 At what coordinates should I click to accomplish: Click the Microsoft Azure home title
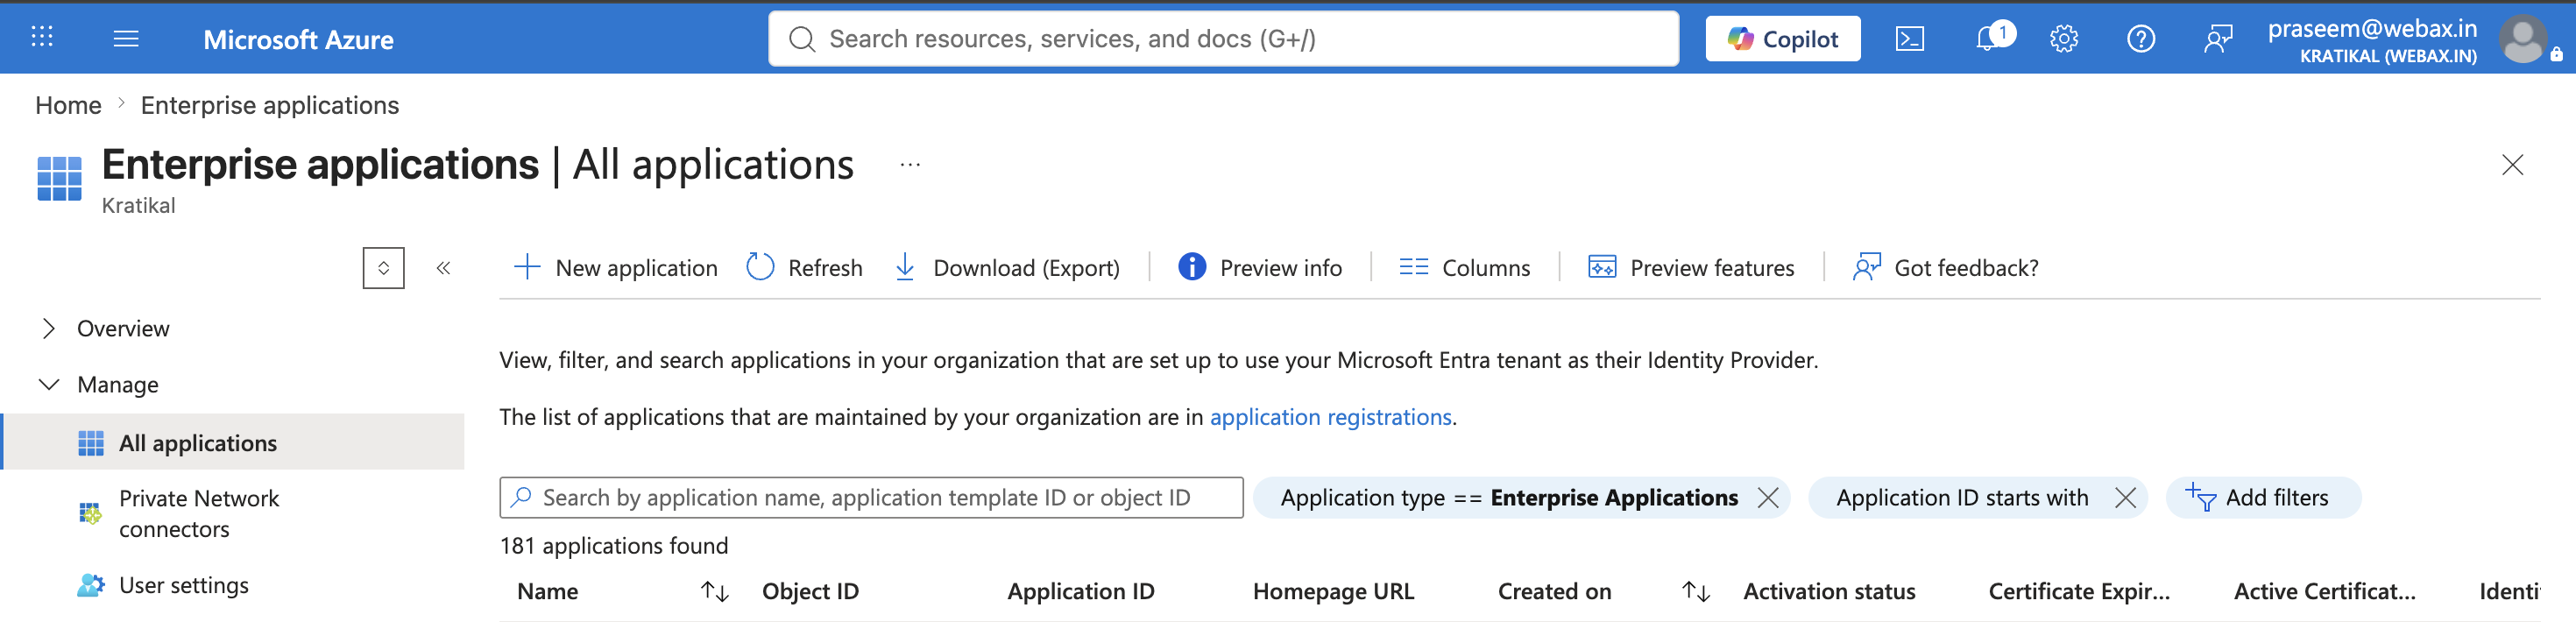pos(298,39)
